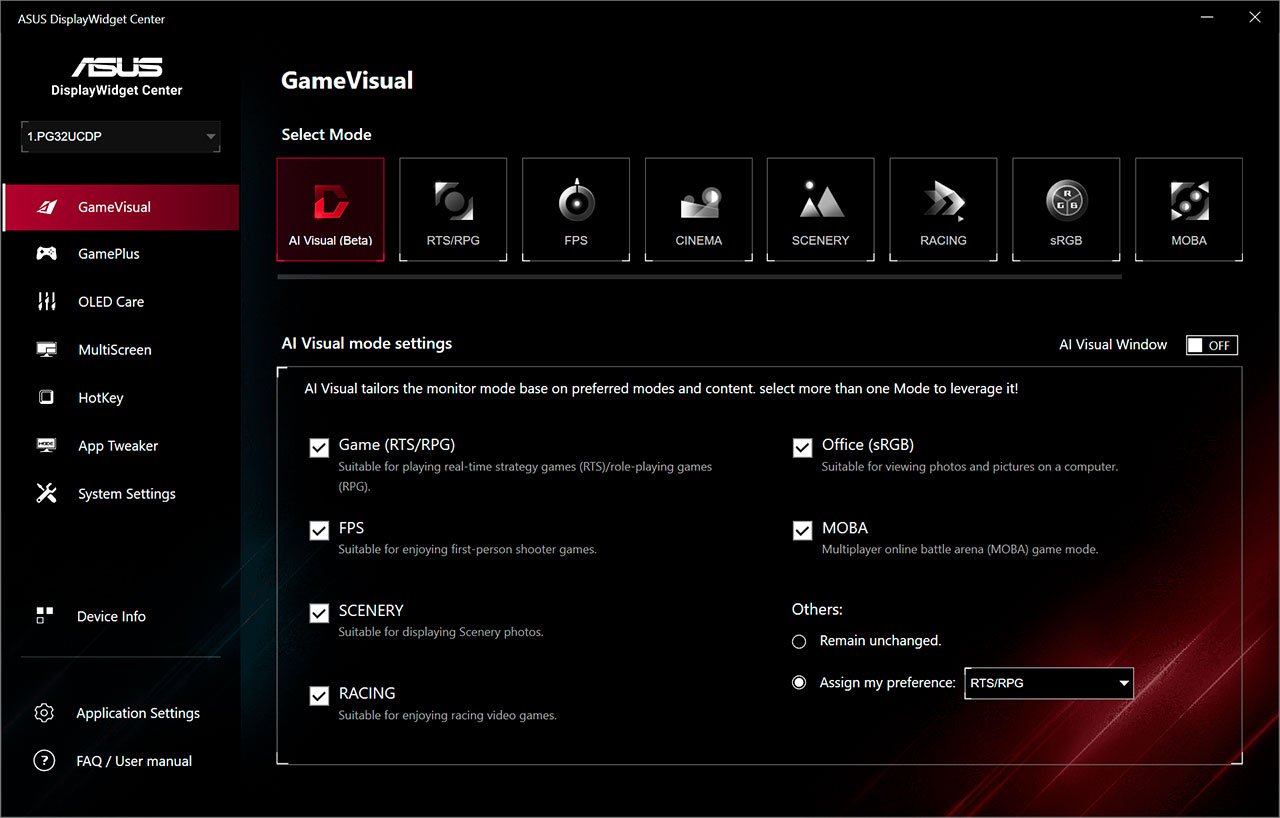The image size is (1280, 818).
Task: Click the 'Suitable for enjoying racing video games.' text
Action: pyautogui.click(x=447, y=715)
